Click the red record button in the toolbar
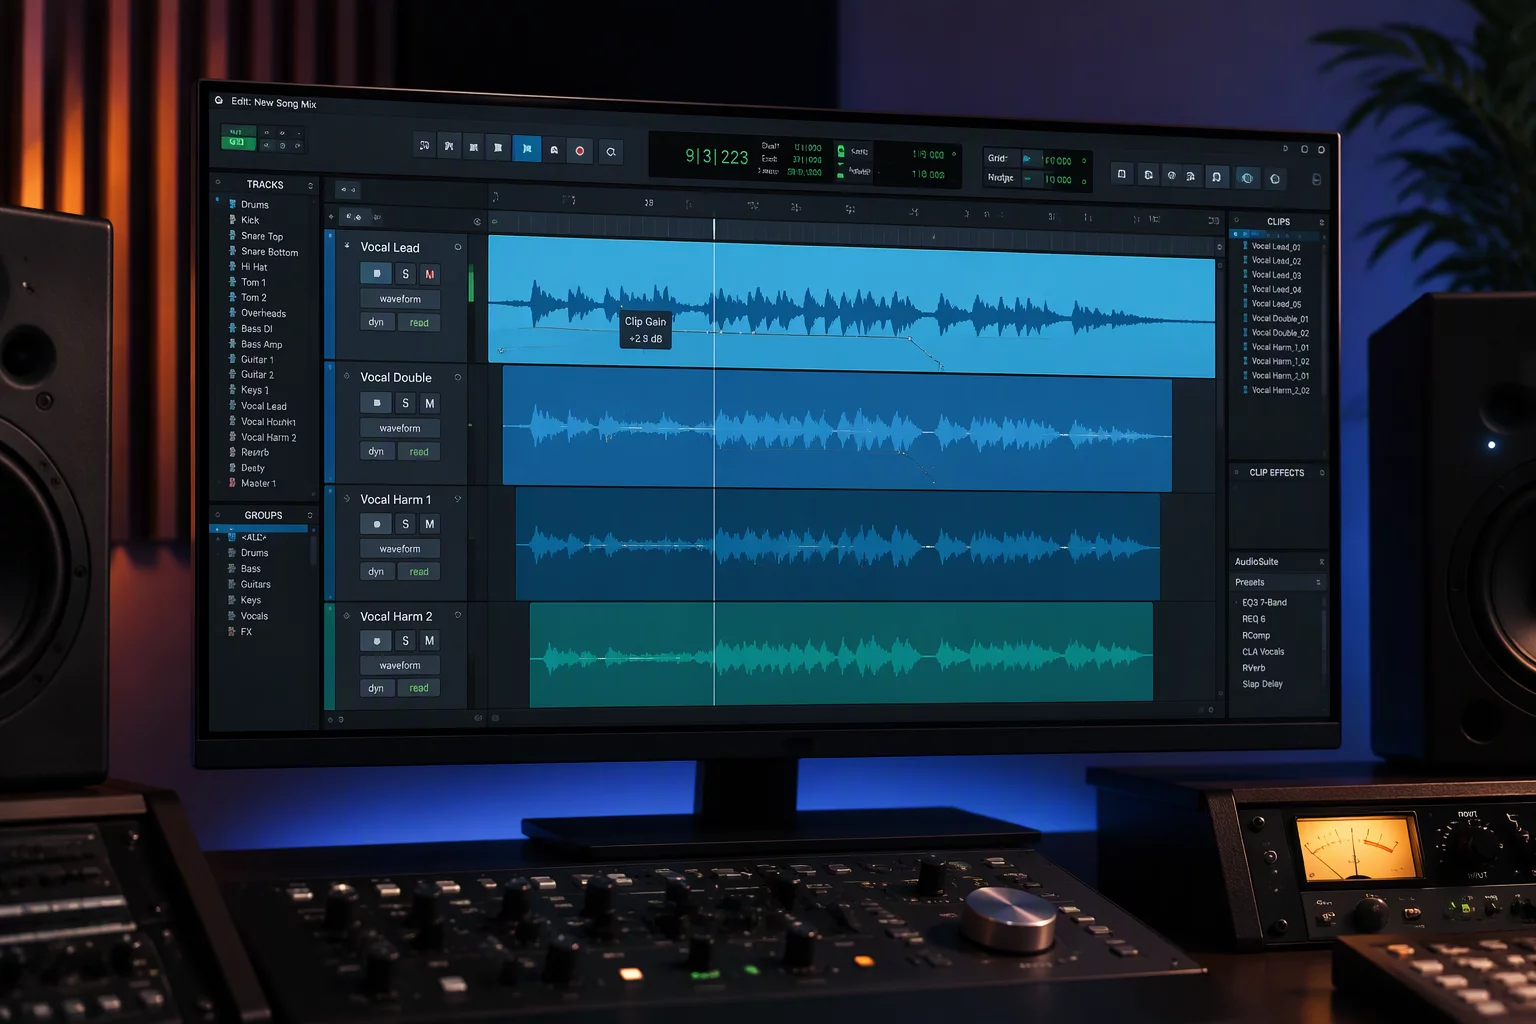 click(x=579, y=150)
